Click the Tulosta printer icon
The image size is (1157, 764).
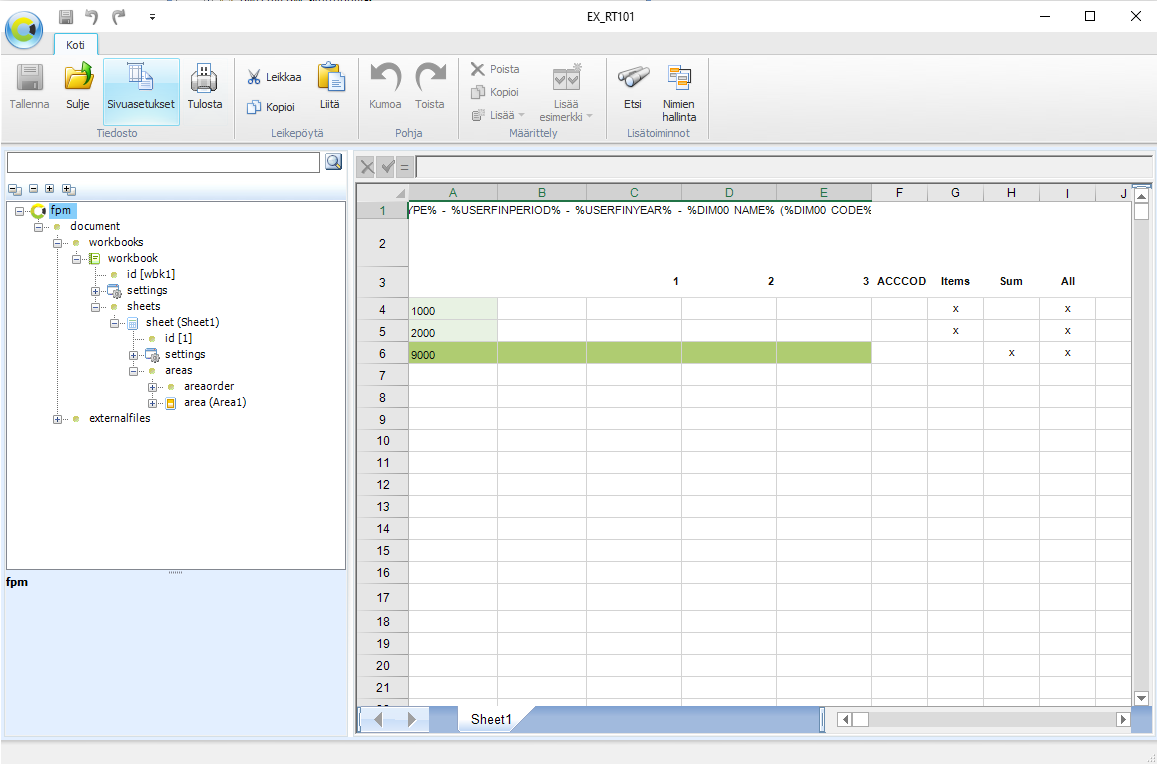pos(204,78)
